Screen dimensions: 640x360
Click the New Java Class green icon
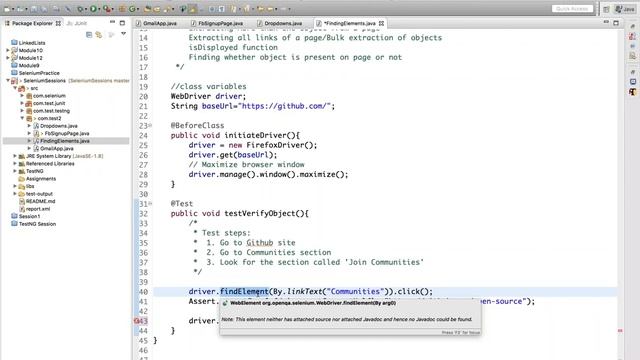pos(132,9)
